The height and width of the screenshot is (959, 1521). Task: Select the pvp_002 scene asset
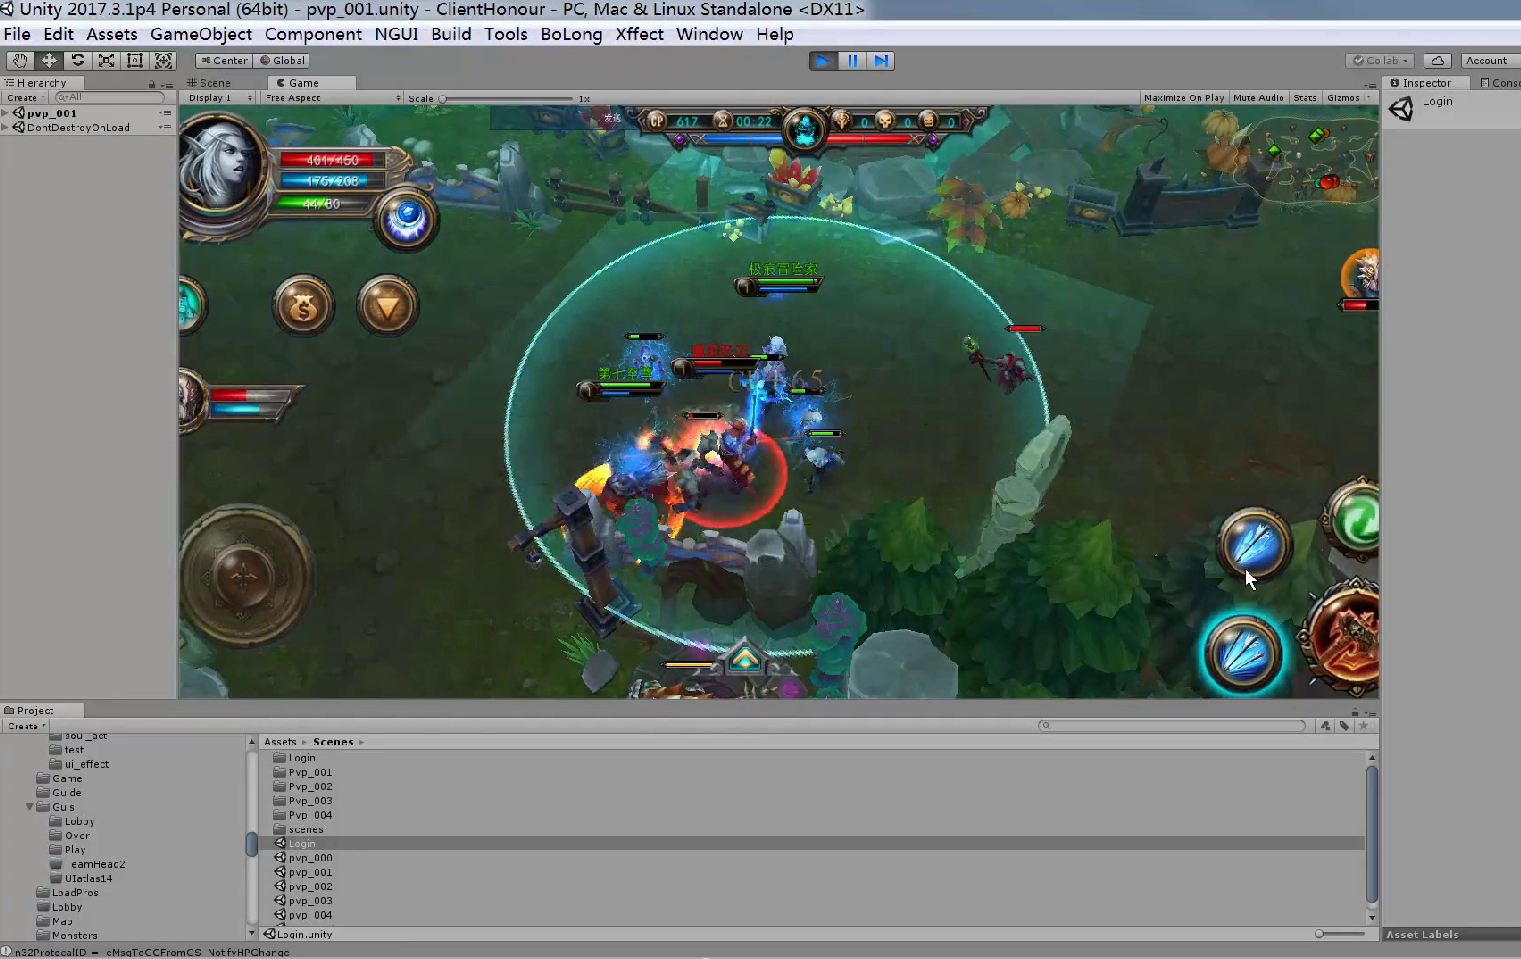[303, 886]
